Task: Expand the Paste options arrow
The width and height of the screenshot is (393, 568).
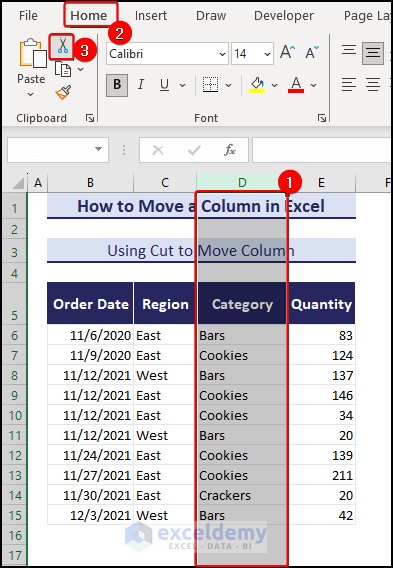Action: point(31,95)
